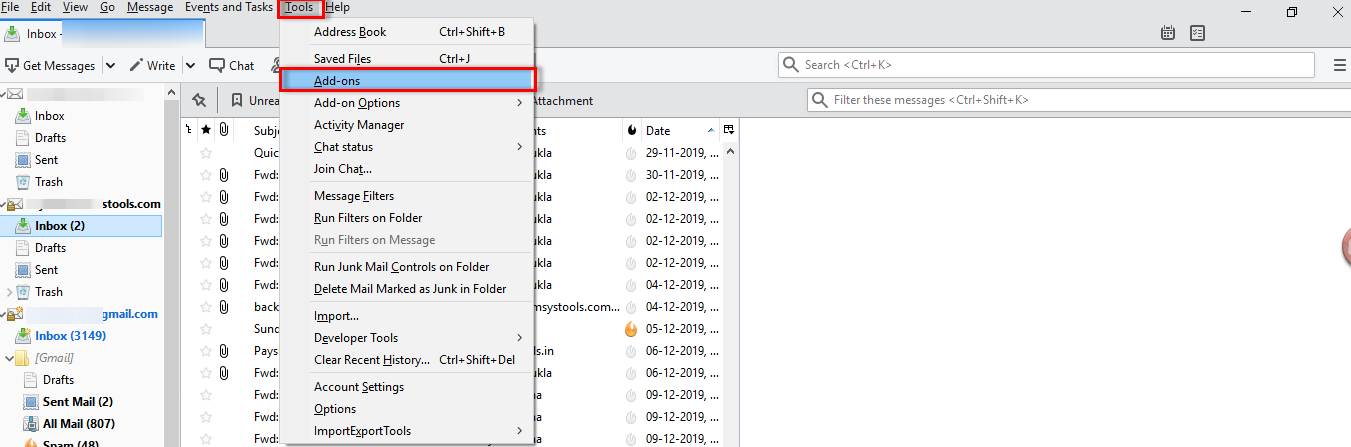Image resolution: width=1351 pixels, height=447 pixels.
Task: Star the message dated 29-11-2019
Action: point(206,153)
